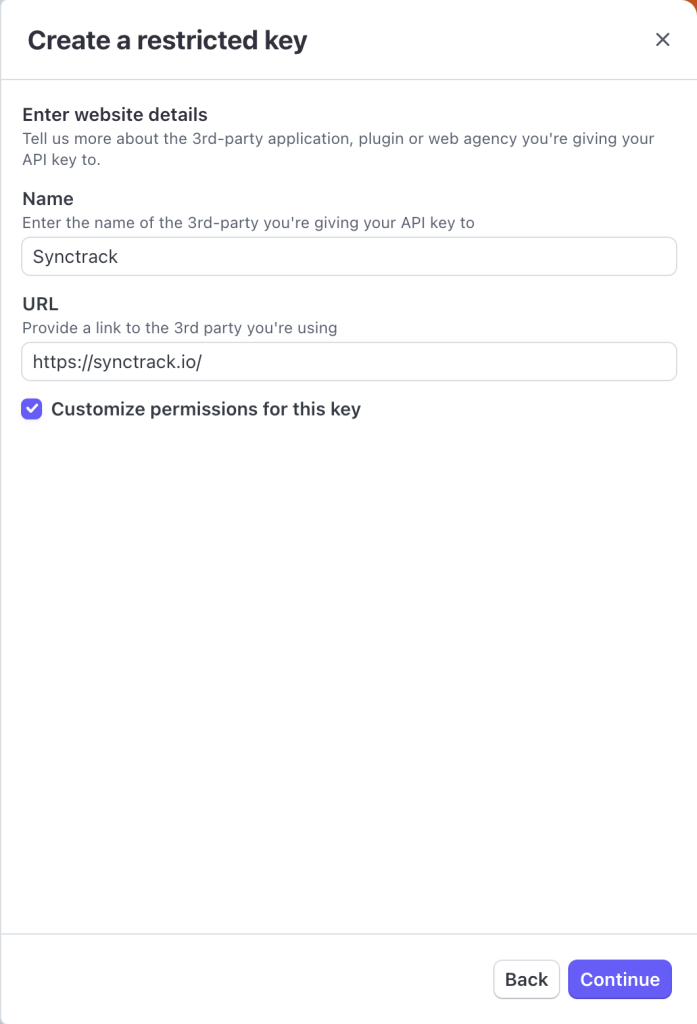697x1024 pixels.
Task: Click the Customize permissions for this key label
Action: 206,409
